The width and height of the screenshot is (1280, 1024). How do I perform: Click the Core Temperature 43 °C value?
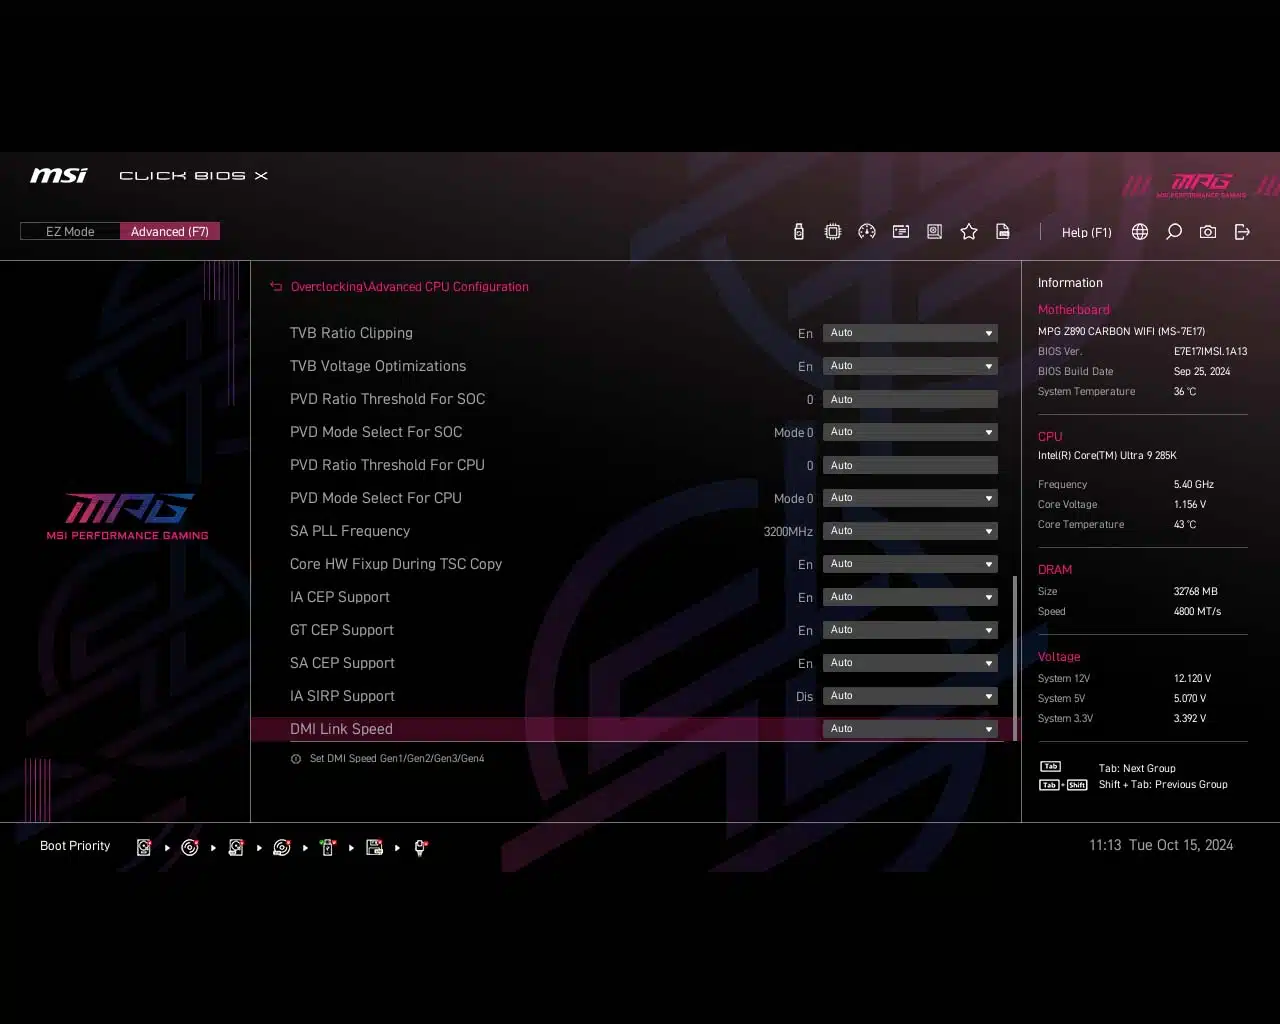tap(1185, 524)
